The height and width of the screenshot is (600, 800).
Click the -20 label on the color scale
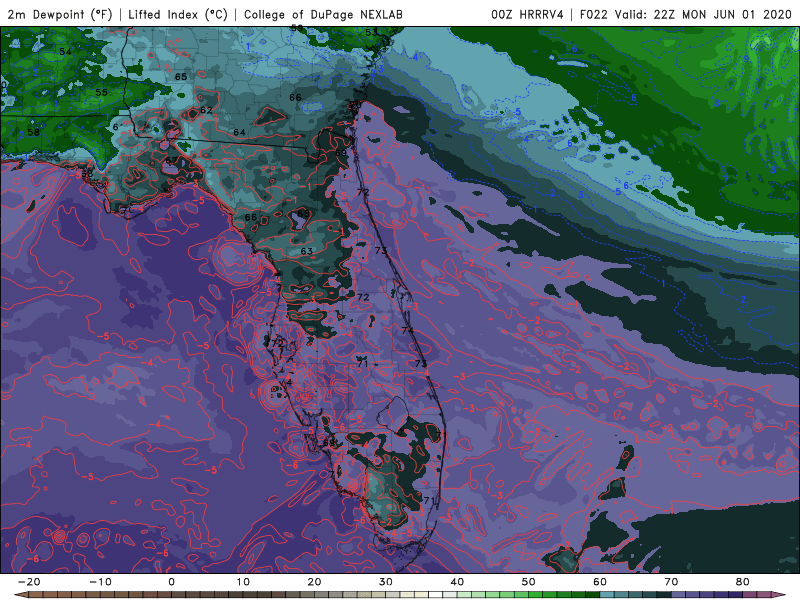pos(29,582)
